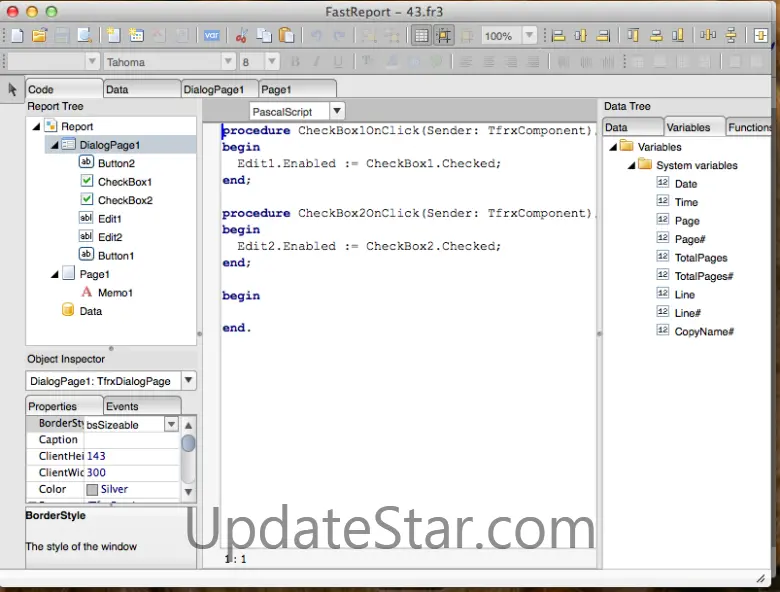This screenshot has width=780, height=592.
Task: Click the code line 'Edit1.Enabled := CheckBox1.Checked;'
Action: (x=369, y=164)
